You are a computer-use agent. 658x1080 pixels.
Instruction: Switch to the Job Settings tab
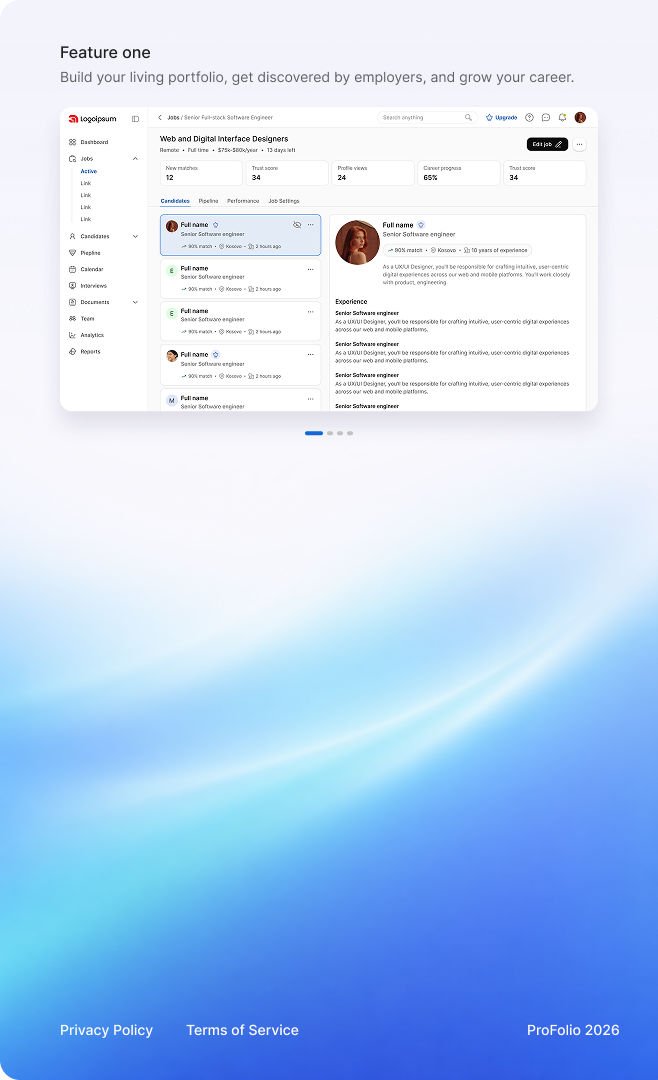tap(284, 201)
